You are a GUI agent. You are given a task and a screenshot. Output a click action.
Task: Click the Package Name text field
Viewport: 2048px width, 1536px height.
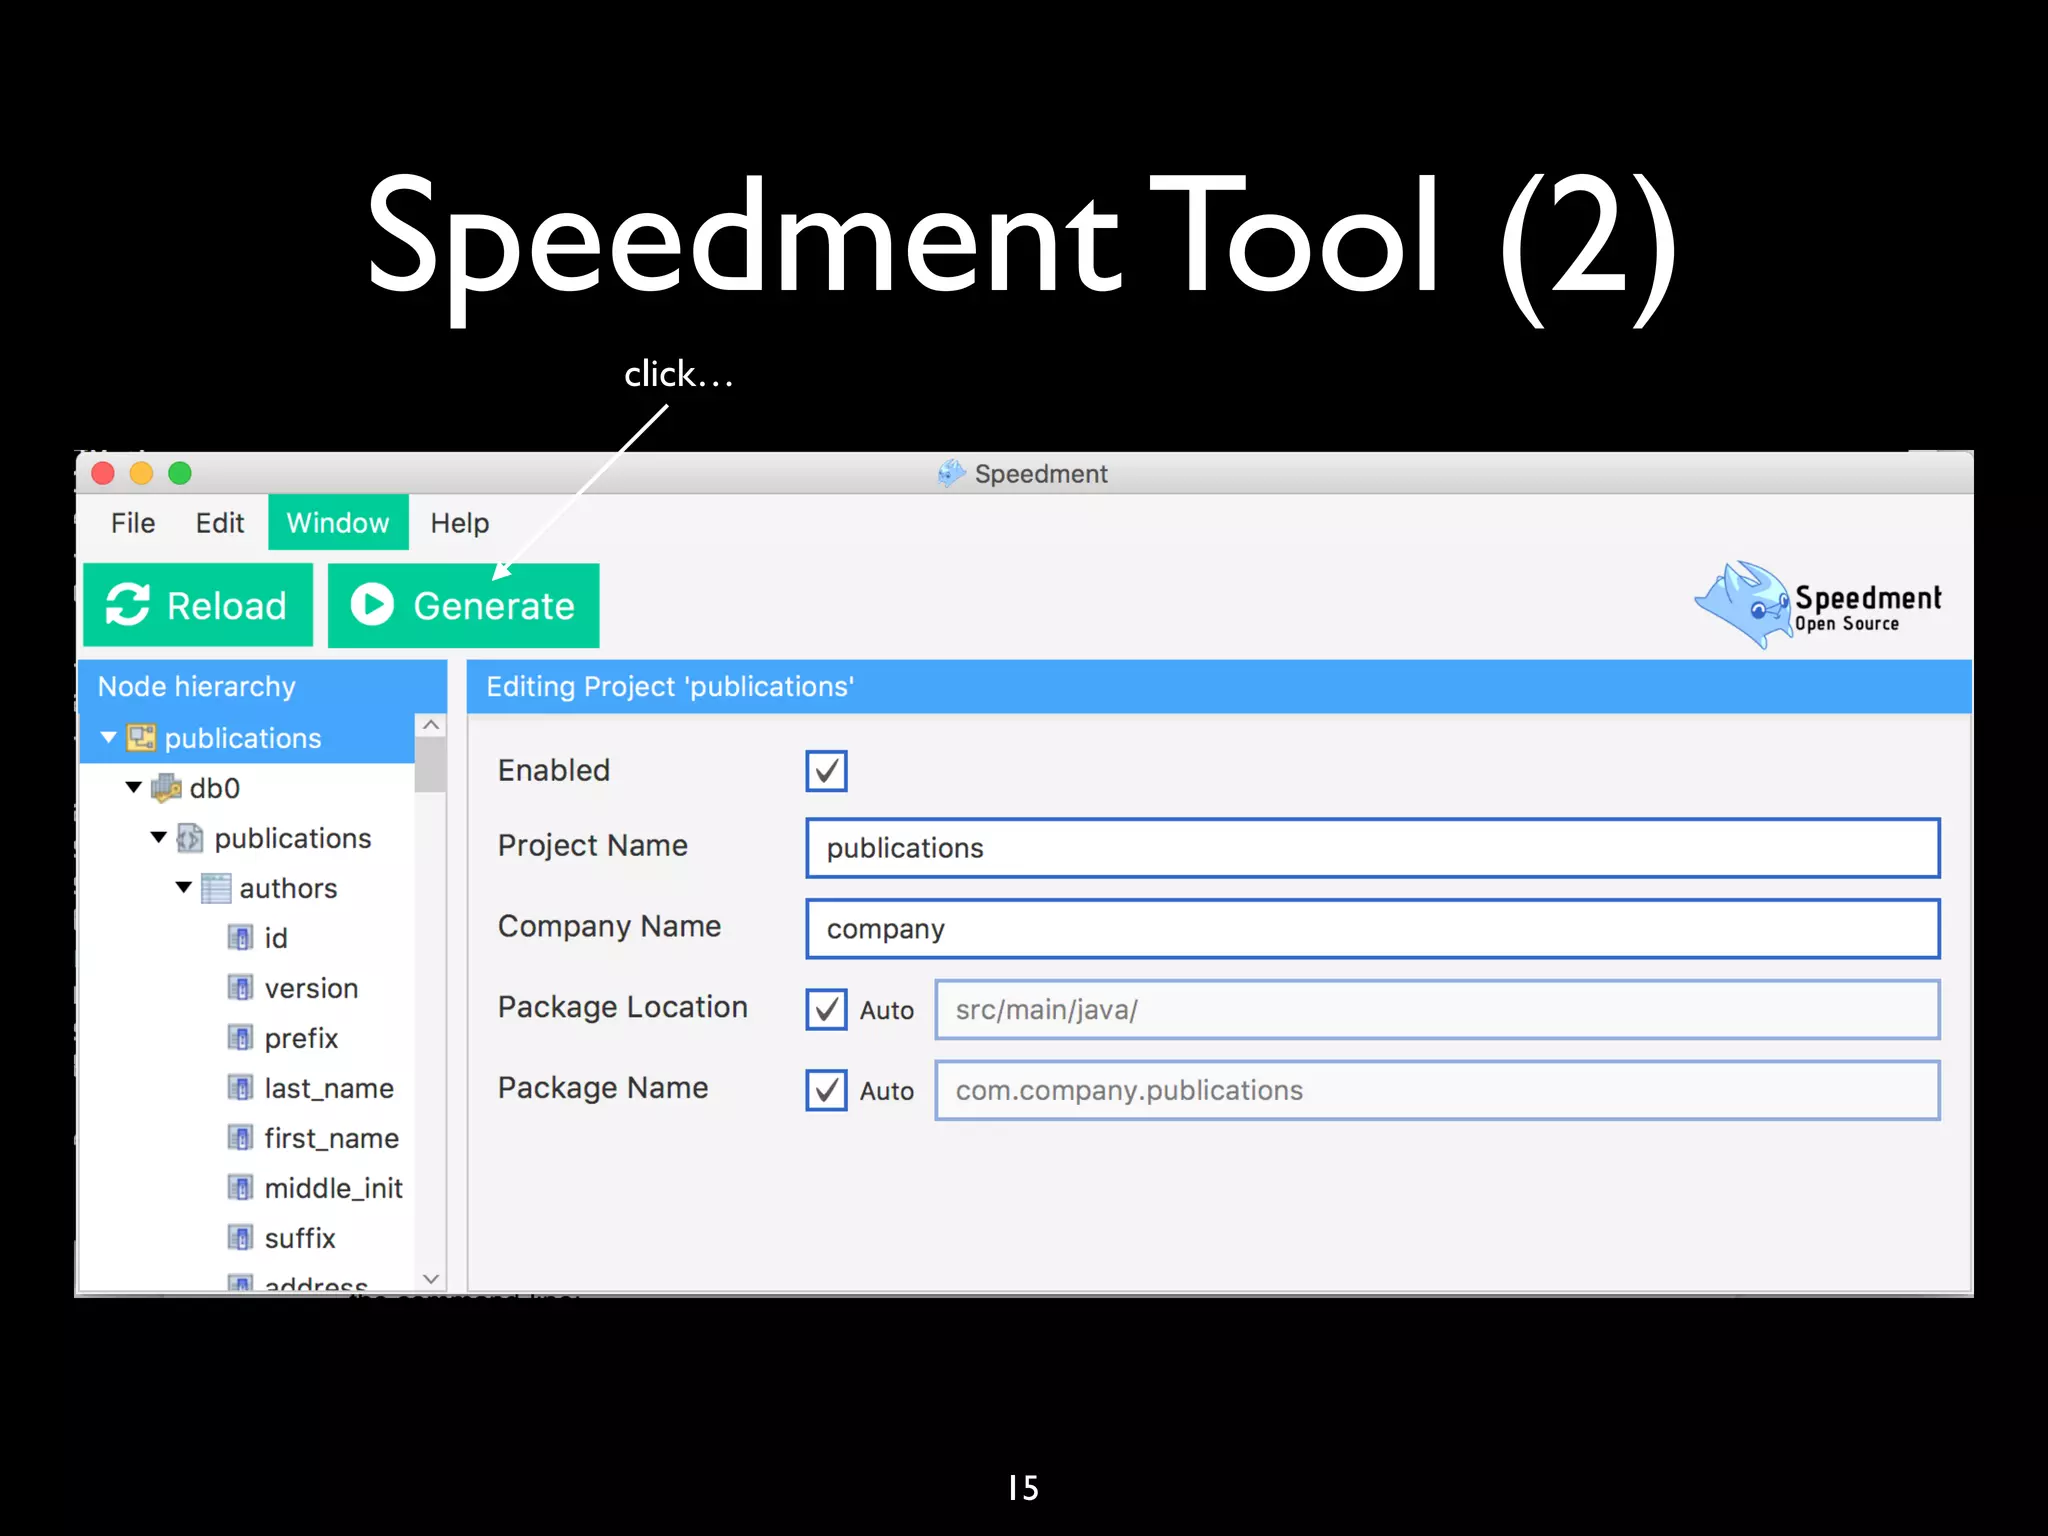pos(1437,1090)
